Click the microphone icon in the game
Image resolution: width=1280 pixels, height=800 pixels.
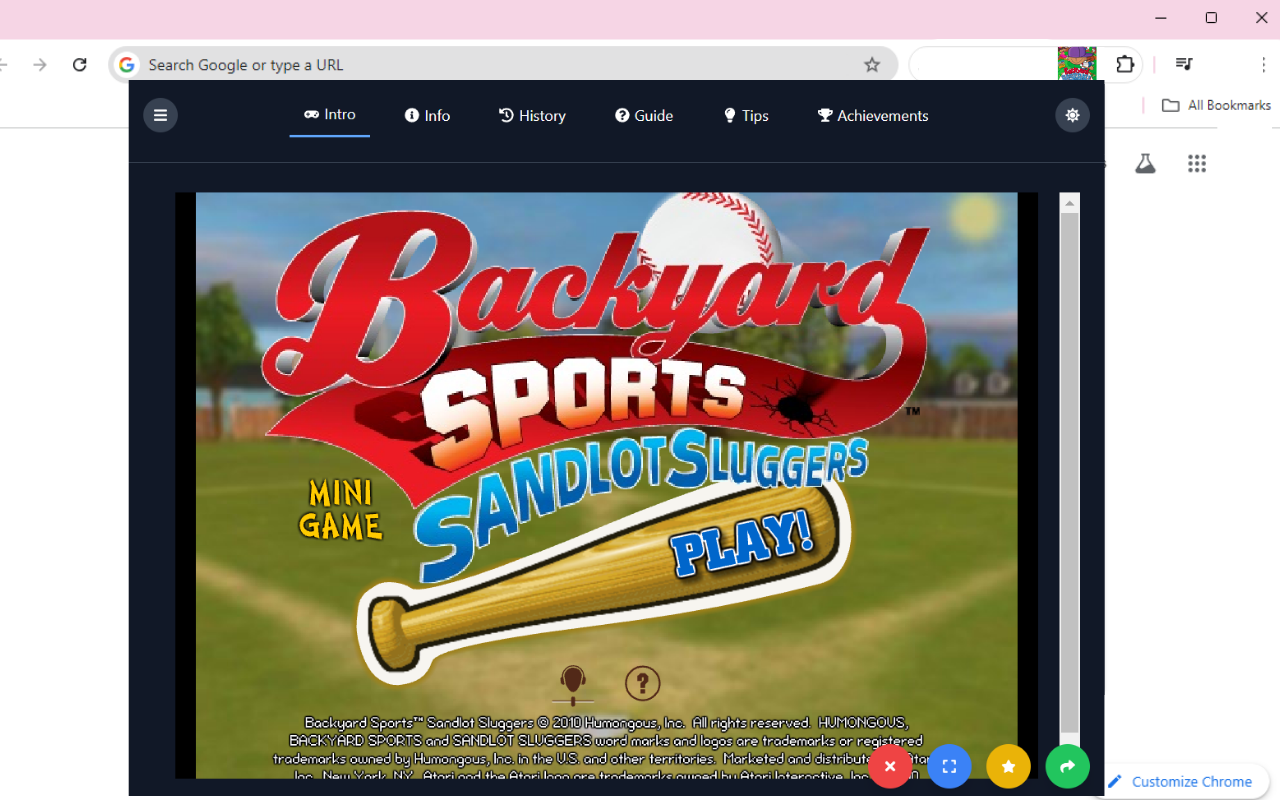coord(572,685)
